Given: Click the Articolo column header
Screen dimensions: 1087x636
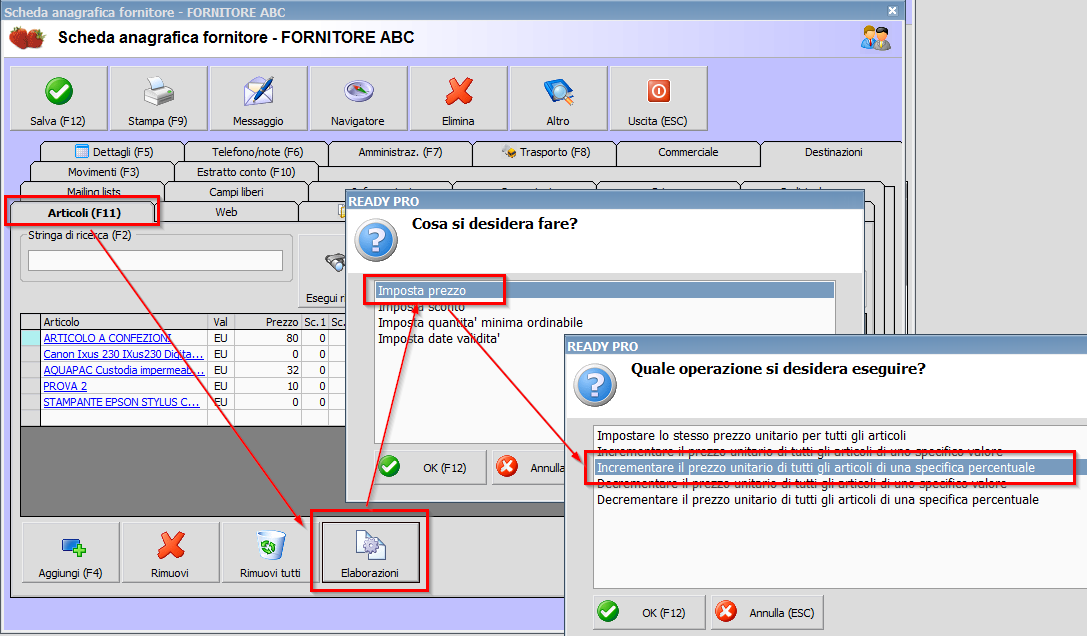Looking at the screenshot, I should click(124, 322).
